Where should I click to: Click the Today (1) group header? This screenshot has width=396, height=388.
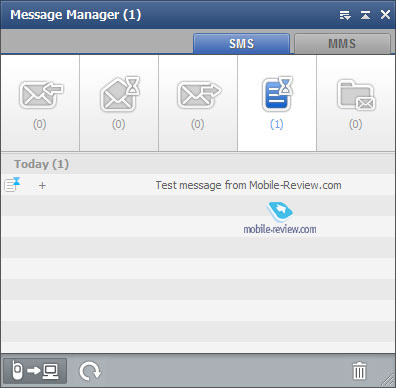point(198,164)
